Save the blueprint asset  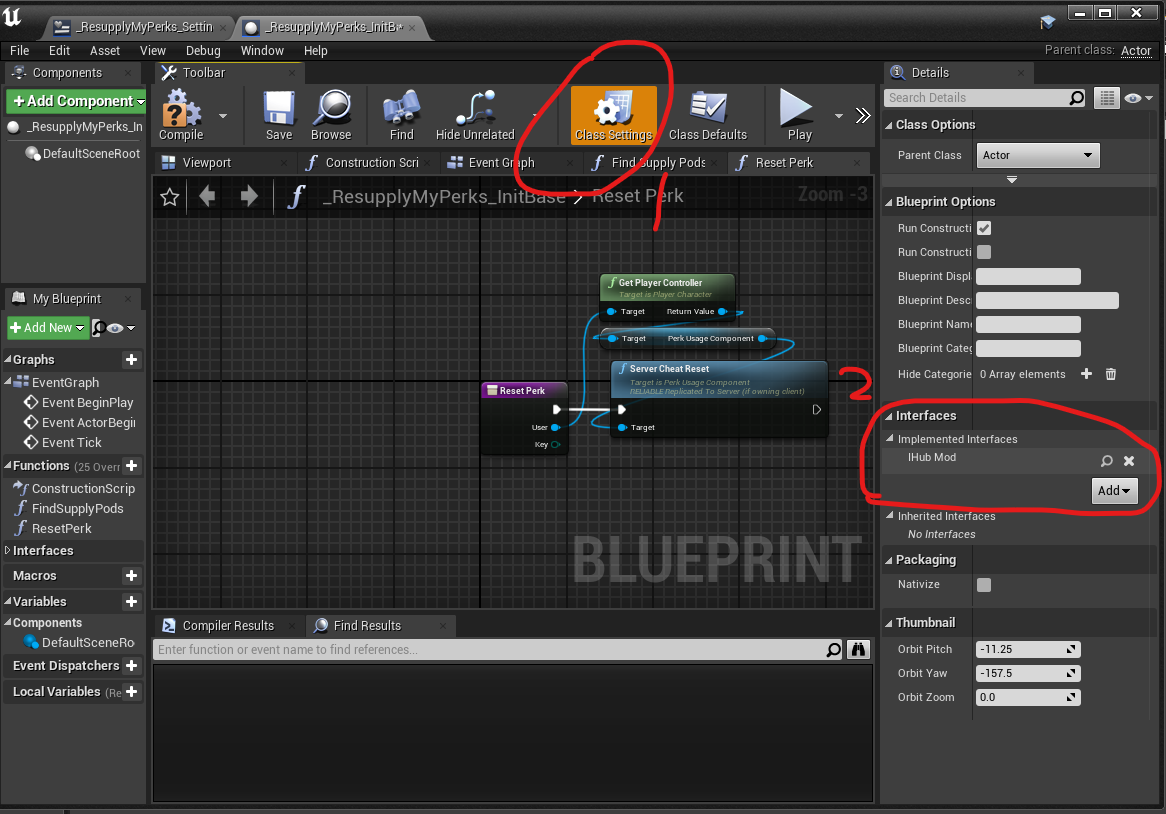279,115
